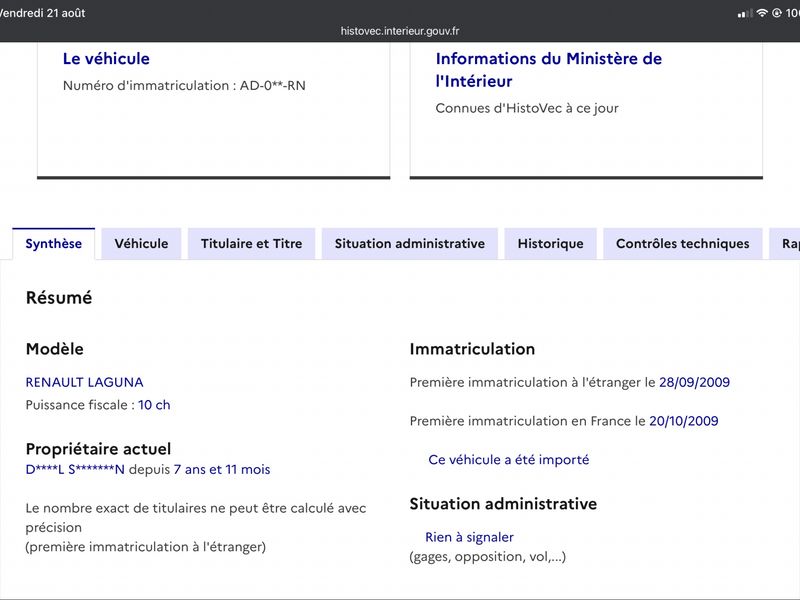Select the Situation administrative tab
800x600 pixels.
(410, 244)
